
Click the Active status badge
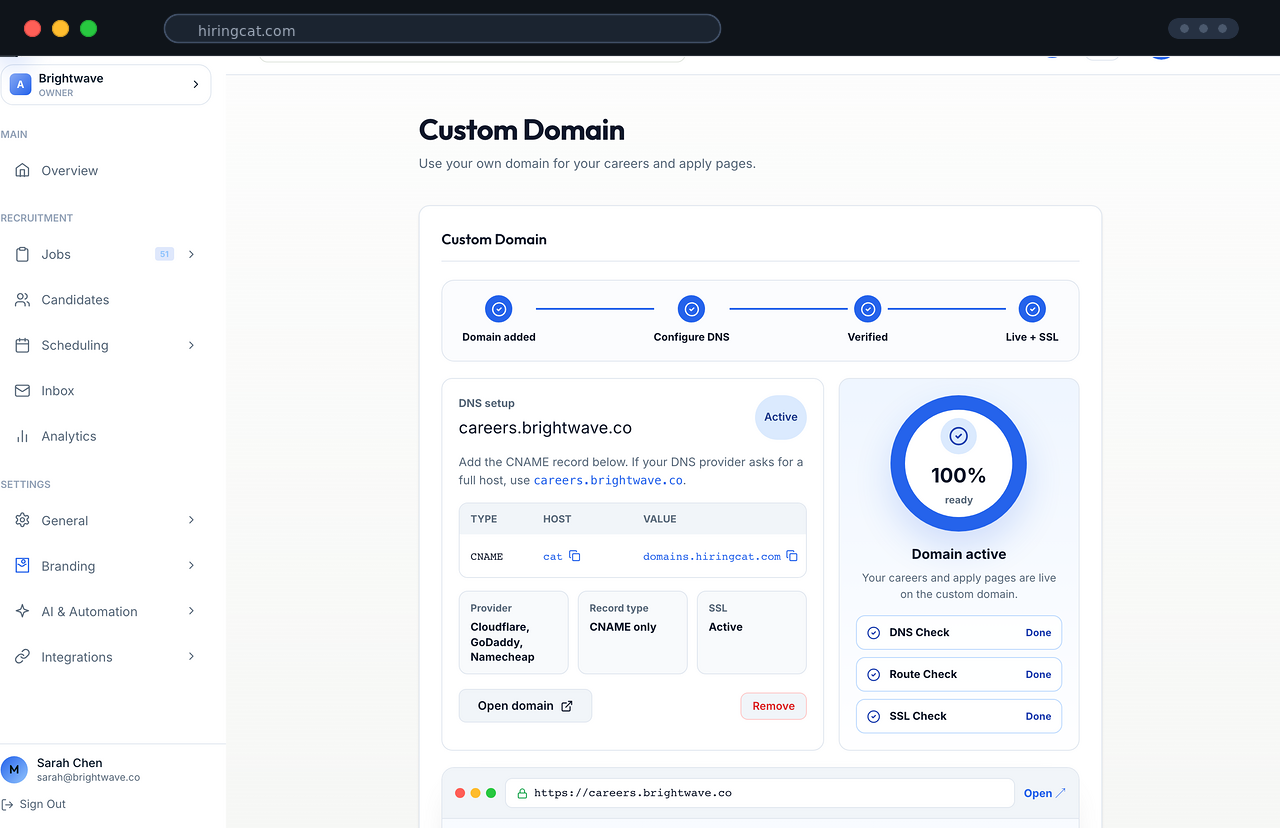point(781,417)
